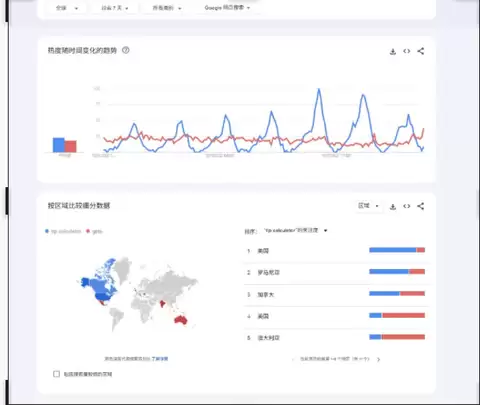Enable the include low search volume regions checkbox
The height and width of the screenshot is (405, 480).
tap(56, 374)
